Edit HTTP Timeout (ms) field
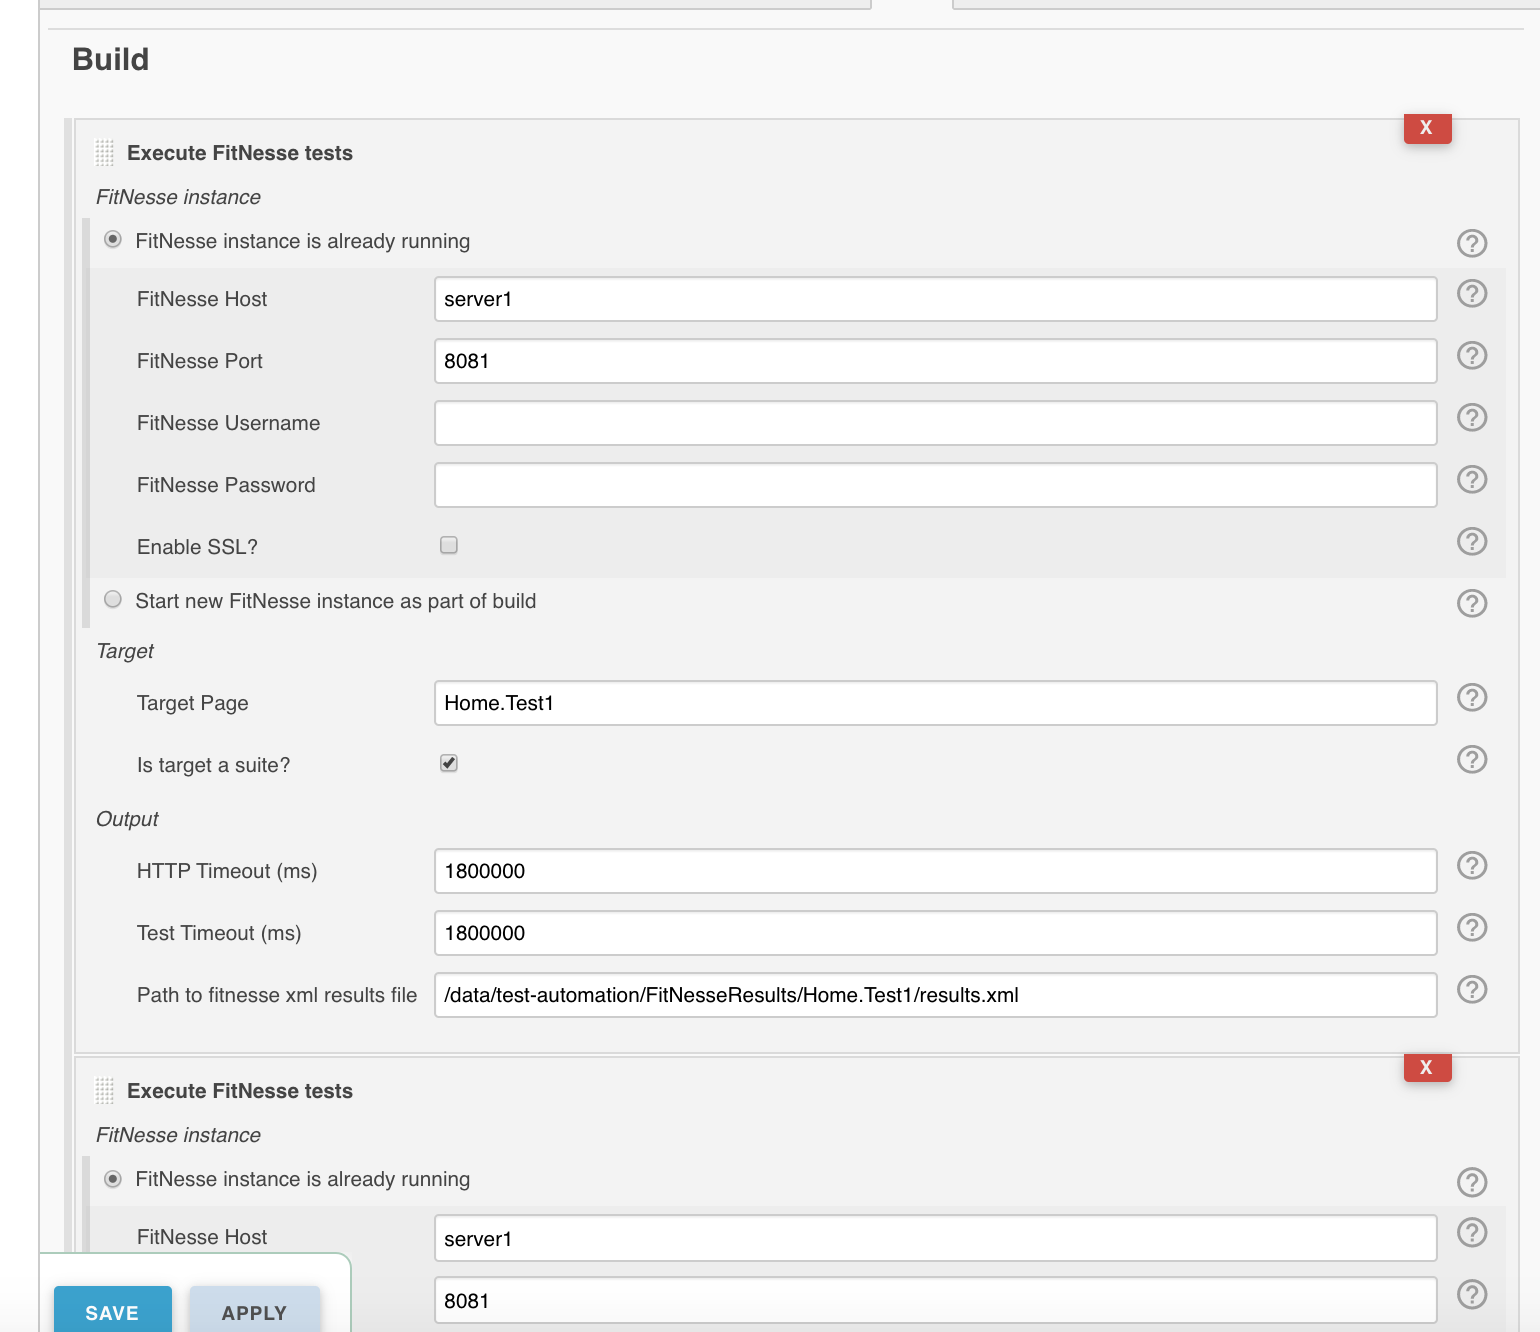This screenshot has height=1332, width=1540. [x=935, y=871]
